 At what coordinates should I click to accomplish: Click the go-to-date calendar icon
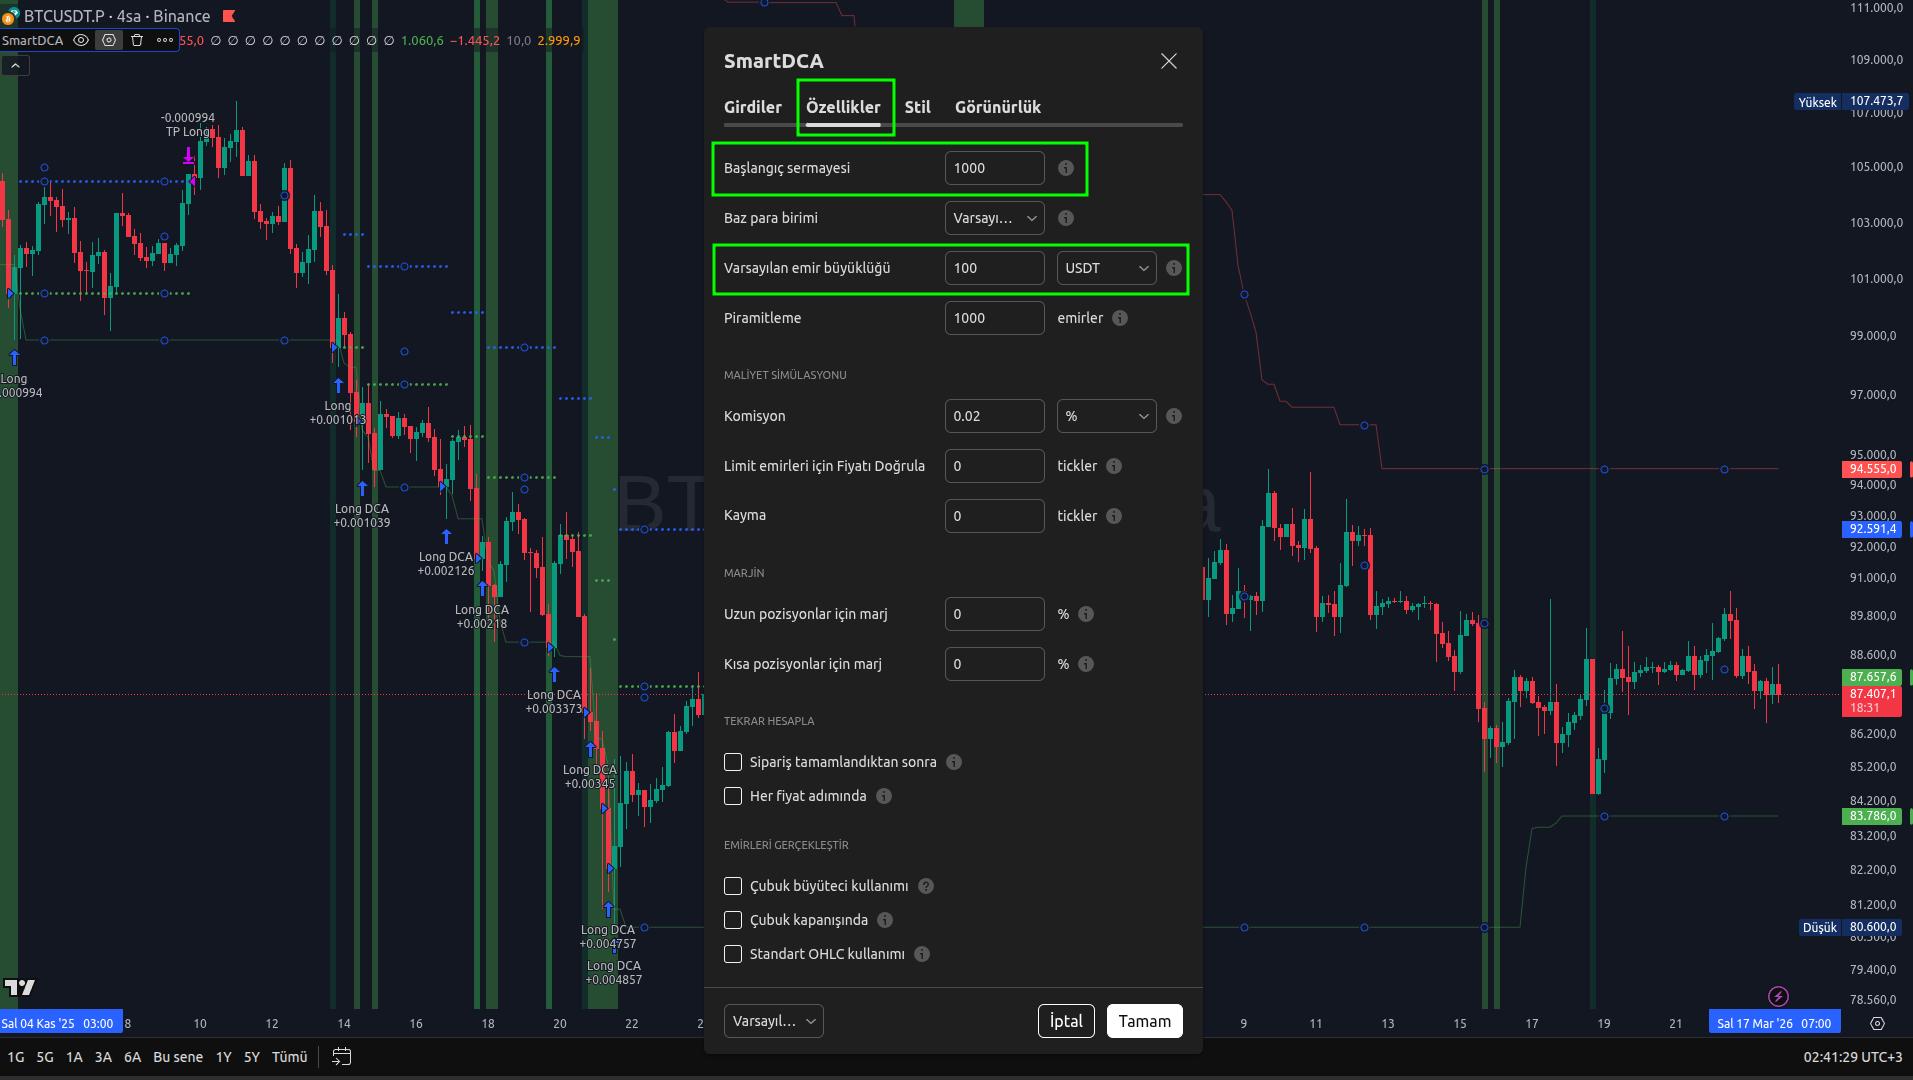click(x=341, y=1057)
